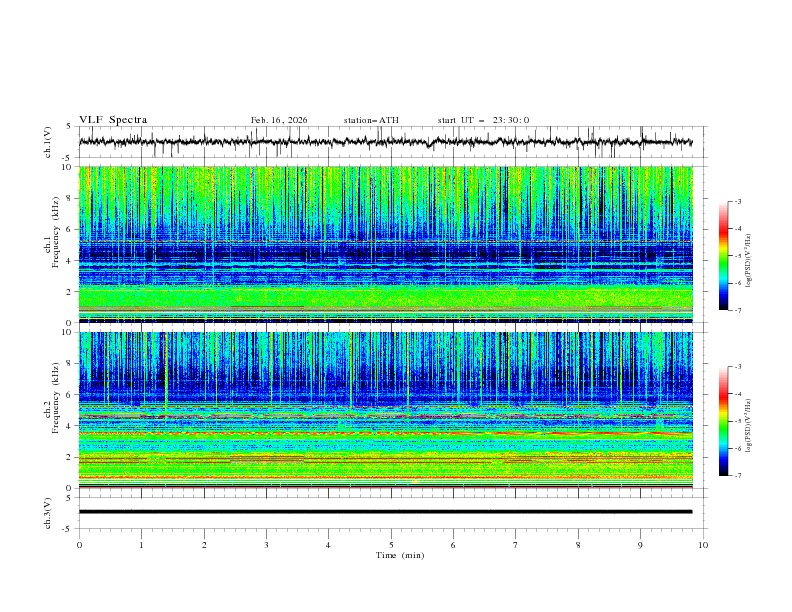
Task: Click the "-3" tick of ch.1 color bar
Action: pos(737,201)
